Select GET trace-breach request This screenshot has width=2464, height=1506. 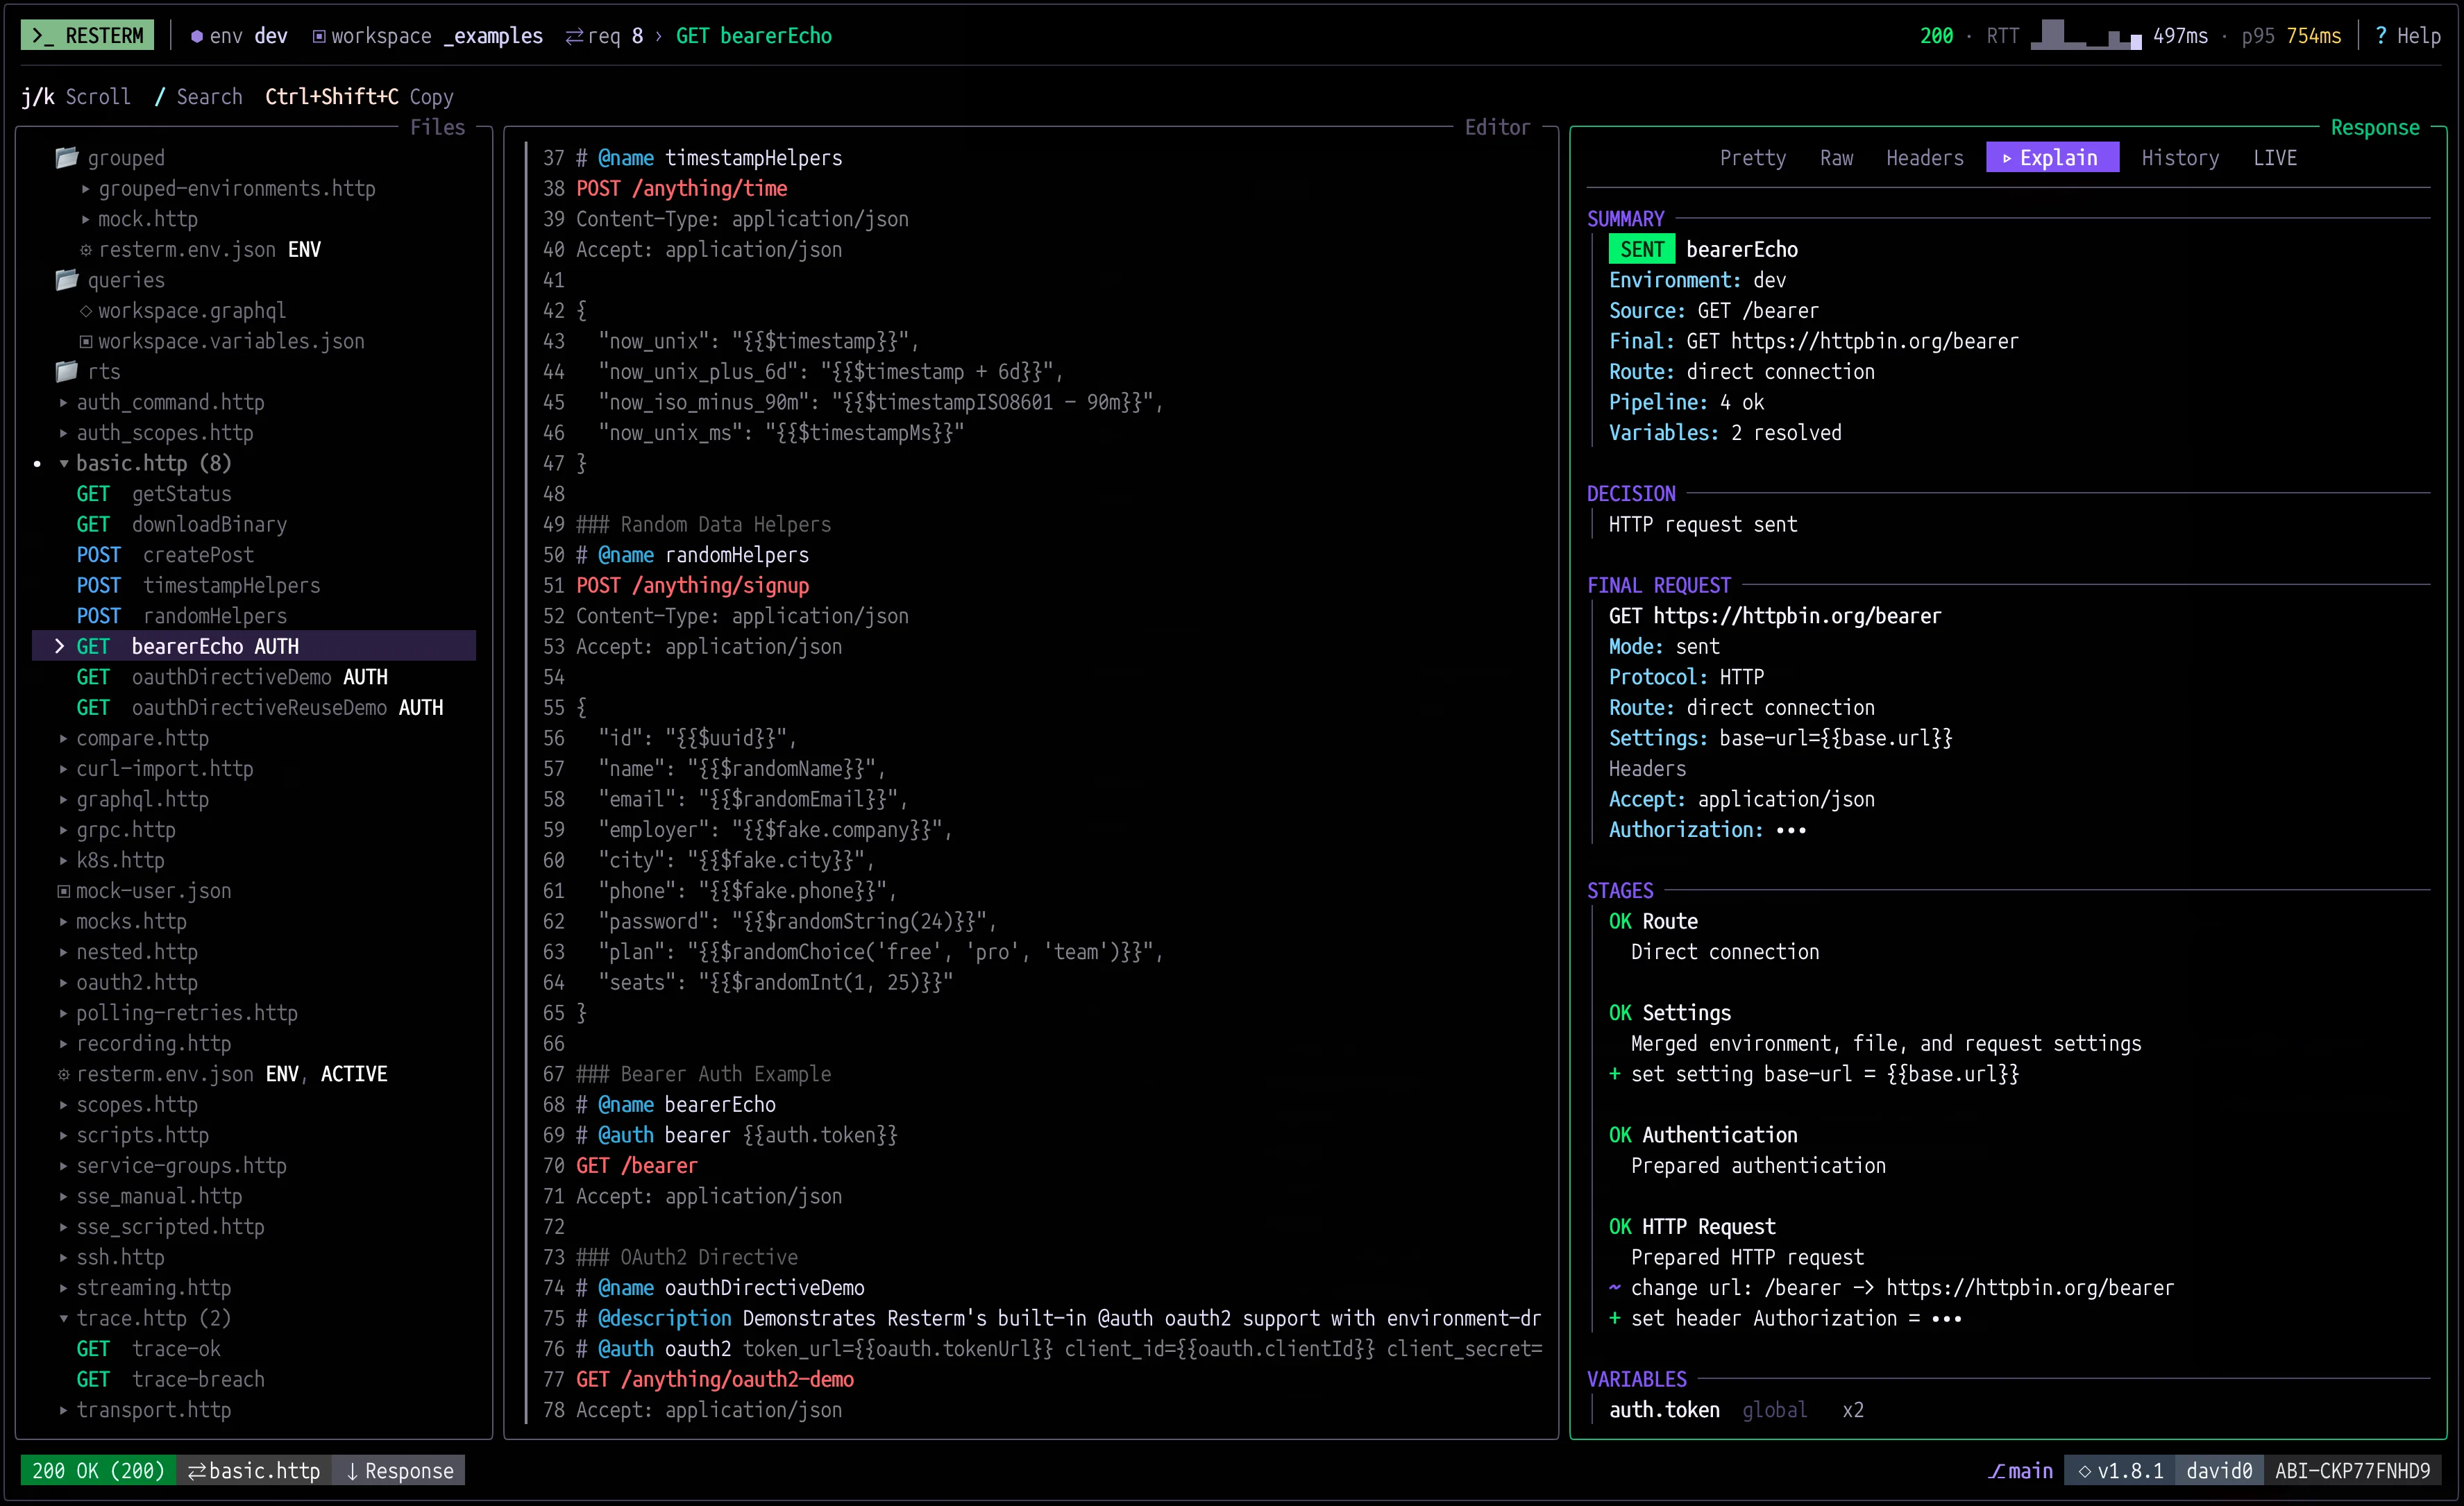[171, 1379]
